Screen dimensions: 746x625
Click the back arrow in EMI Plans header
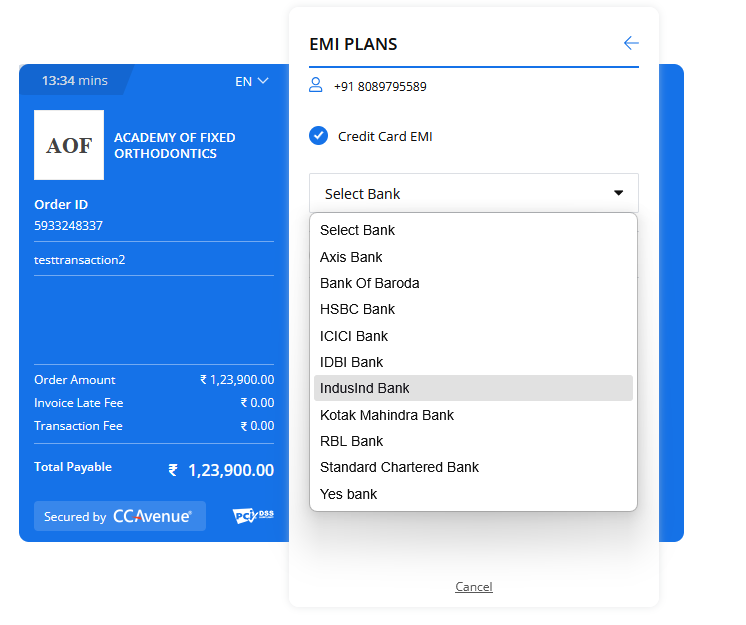pyautogui.click(x=630, y=43)
